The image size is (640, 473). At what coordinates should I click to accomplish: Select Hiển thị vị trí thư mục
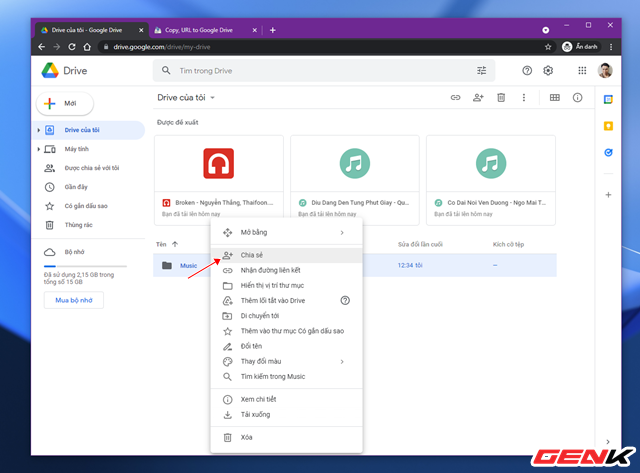[x=286, y=285]
